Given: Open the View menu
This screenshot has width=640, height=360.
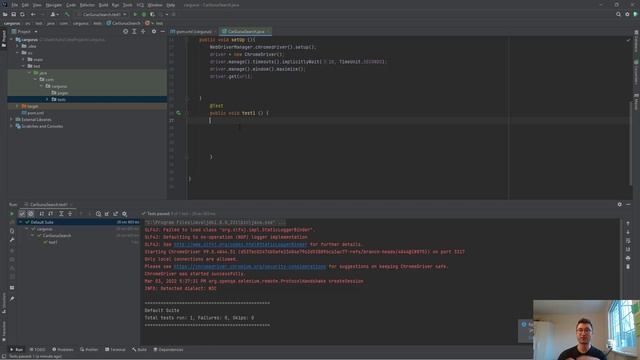Looking at the screenshot, I should click(x=37, y=5).
